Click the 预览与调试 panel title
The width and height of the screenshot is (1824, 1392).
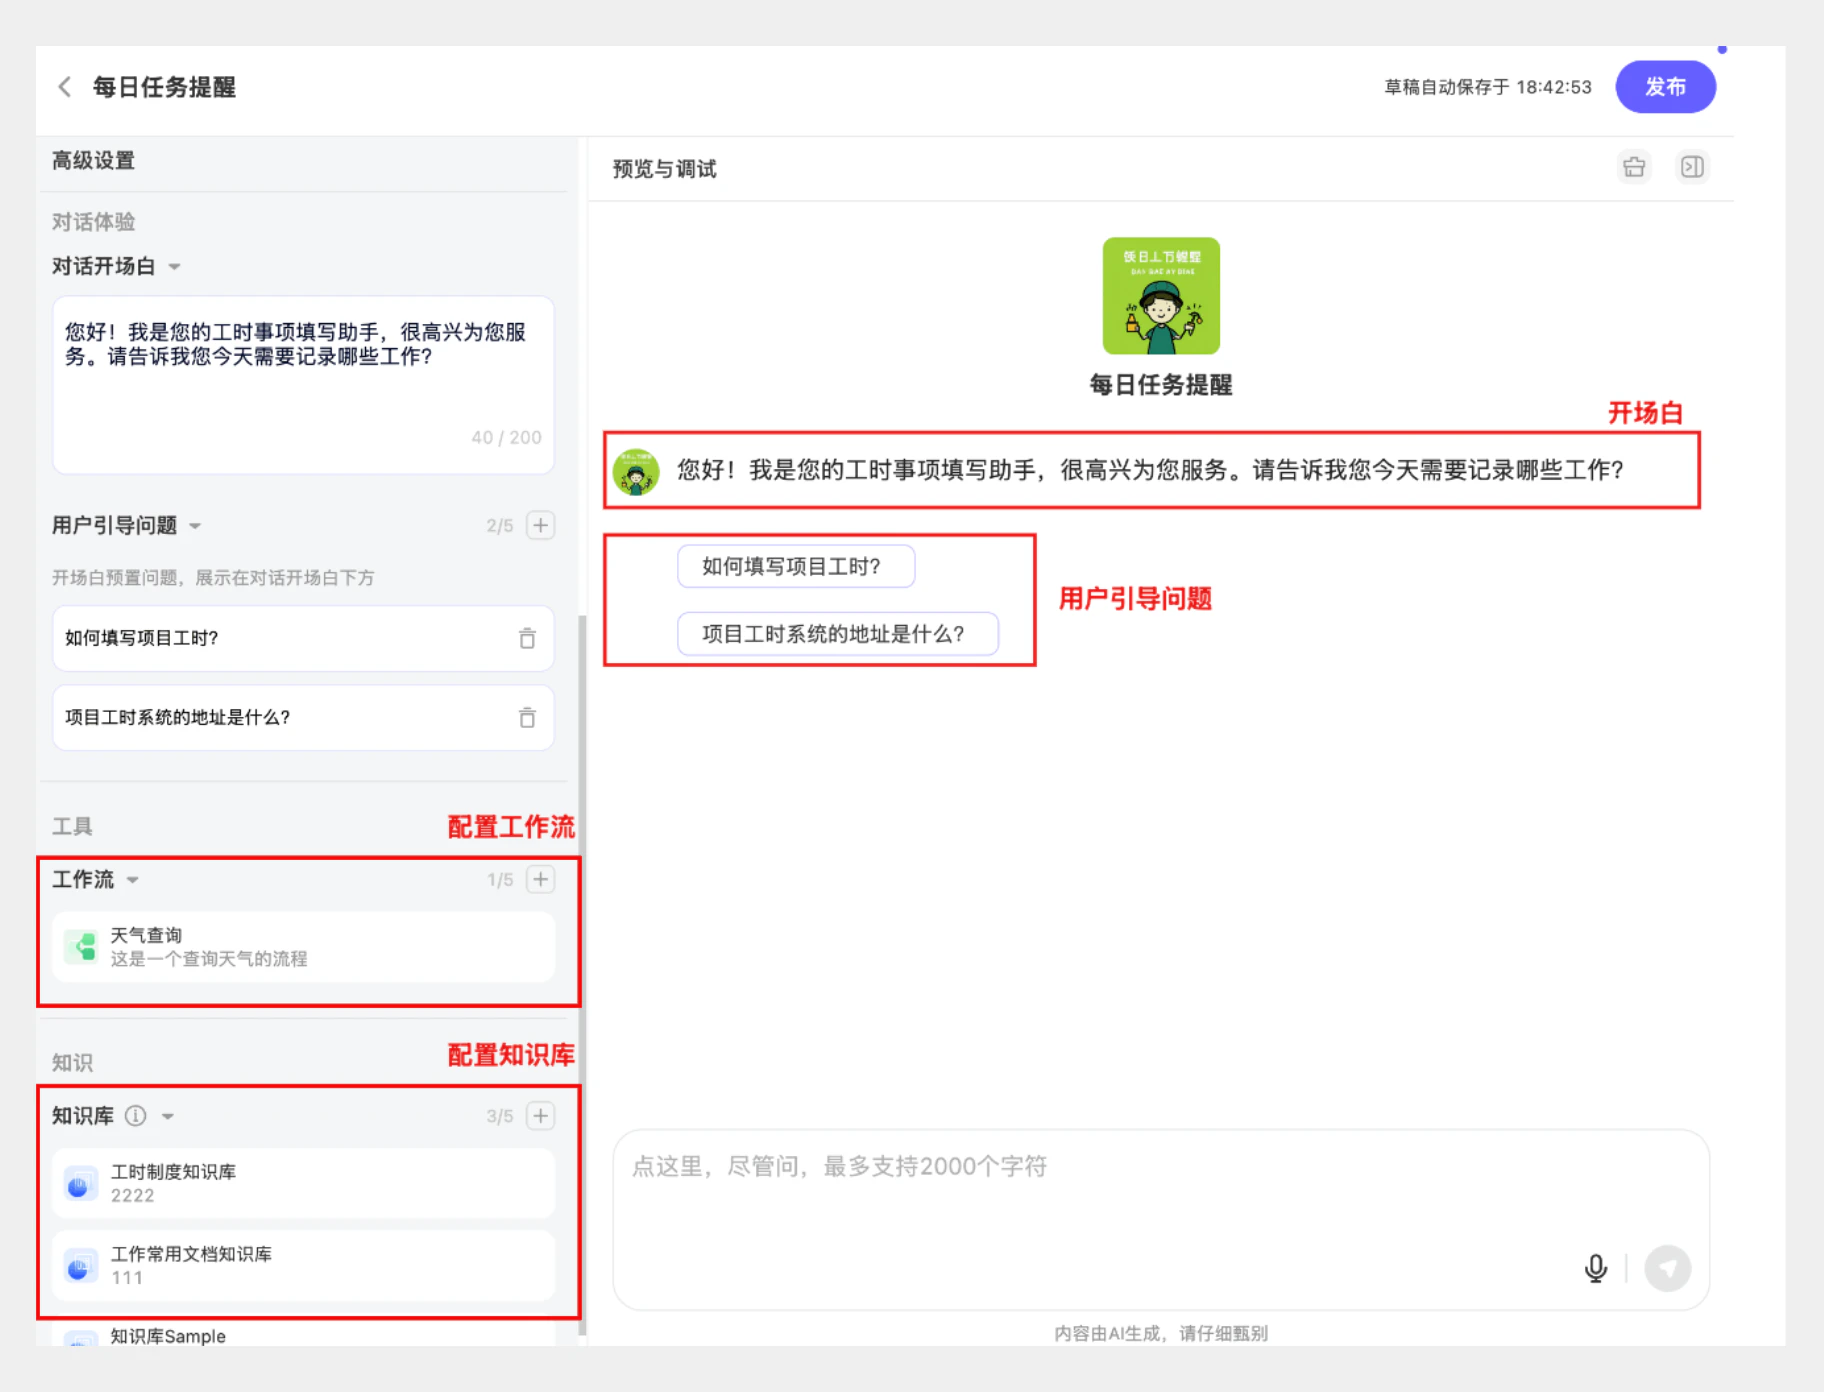tap(665, 169)
